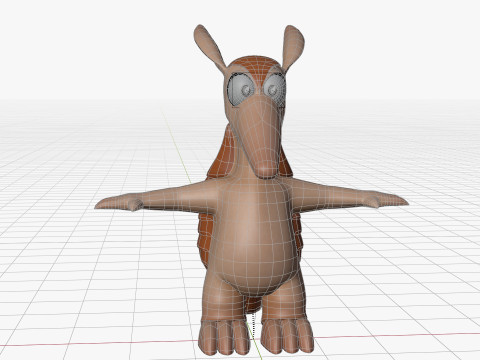The image size is (480, 360).
Task: Click the hand at the image's left edge
Action: [119, 203]
